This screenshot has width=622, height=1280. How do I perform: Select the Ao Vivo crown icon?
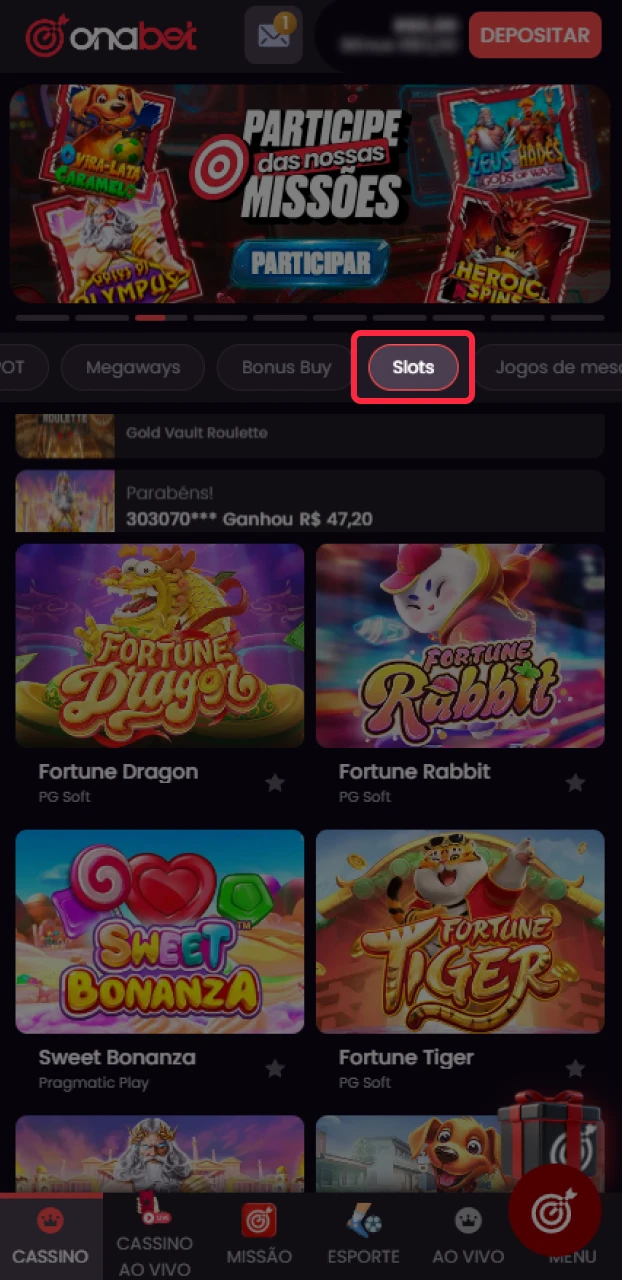pos(467,1220)
